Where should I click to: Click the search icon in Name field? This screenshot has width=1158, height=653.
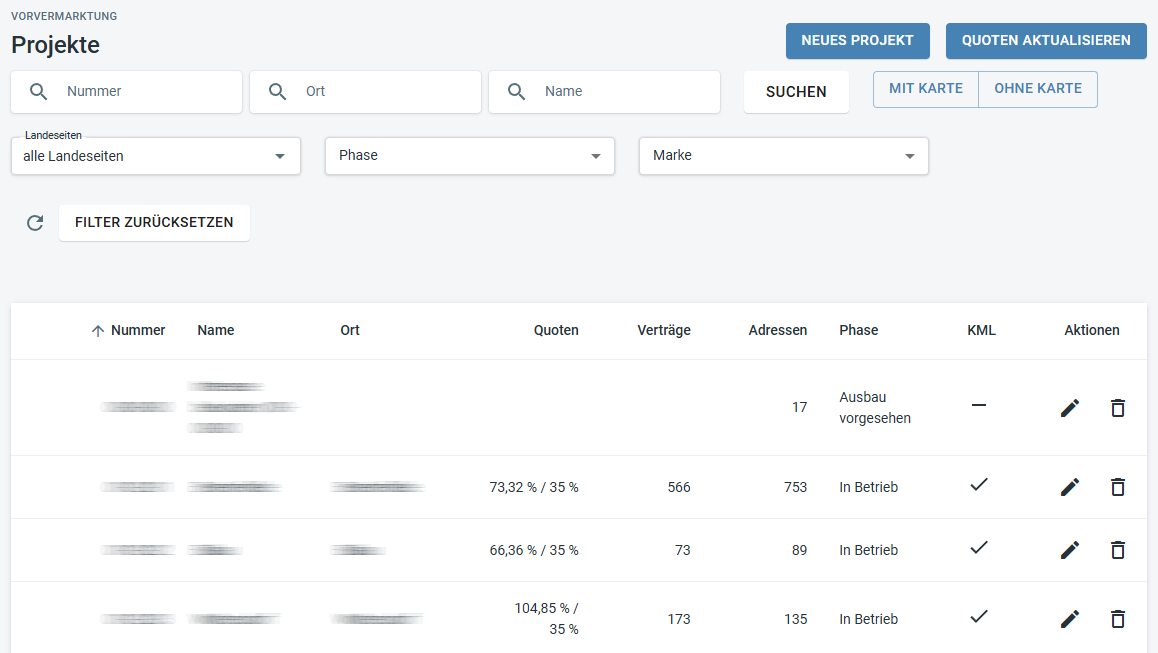(517, 92)
